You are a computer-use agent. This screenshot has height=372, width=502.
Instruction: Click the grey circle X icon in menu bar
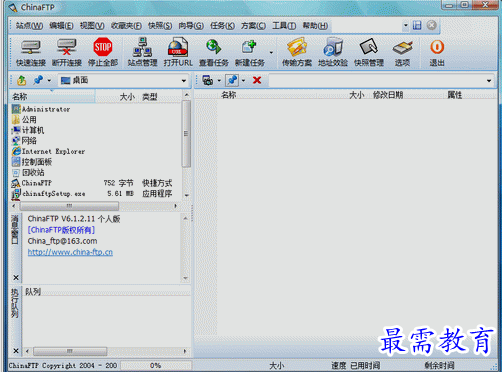(x=432, y=25)
